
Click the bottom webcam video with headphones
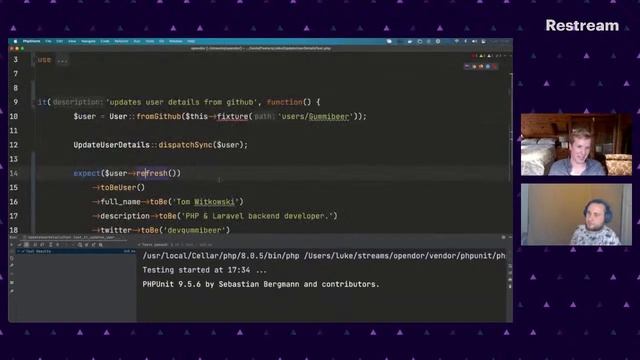[x=576, y=214]
